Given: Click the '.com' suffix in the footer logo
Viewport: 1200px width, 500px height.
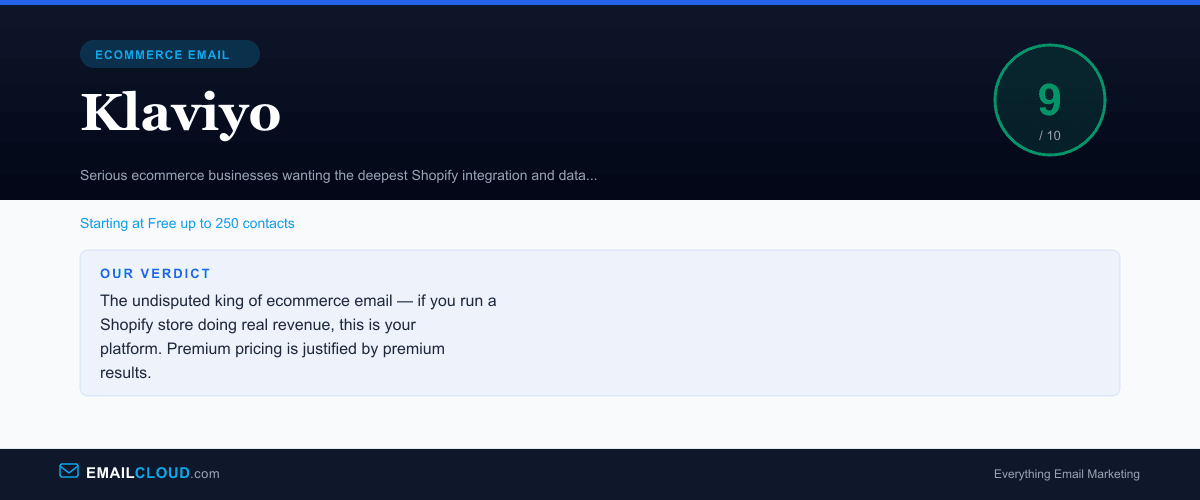Looking at the screenshot, I should (x=205, y=473).
